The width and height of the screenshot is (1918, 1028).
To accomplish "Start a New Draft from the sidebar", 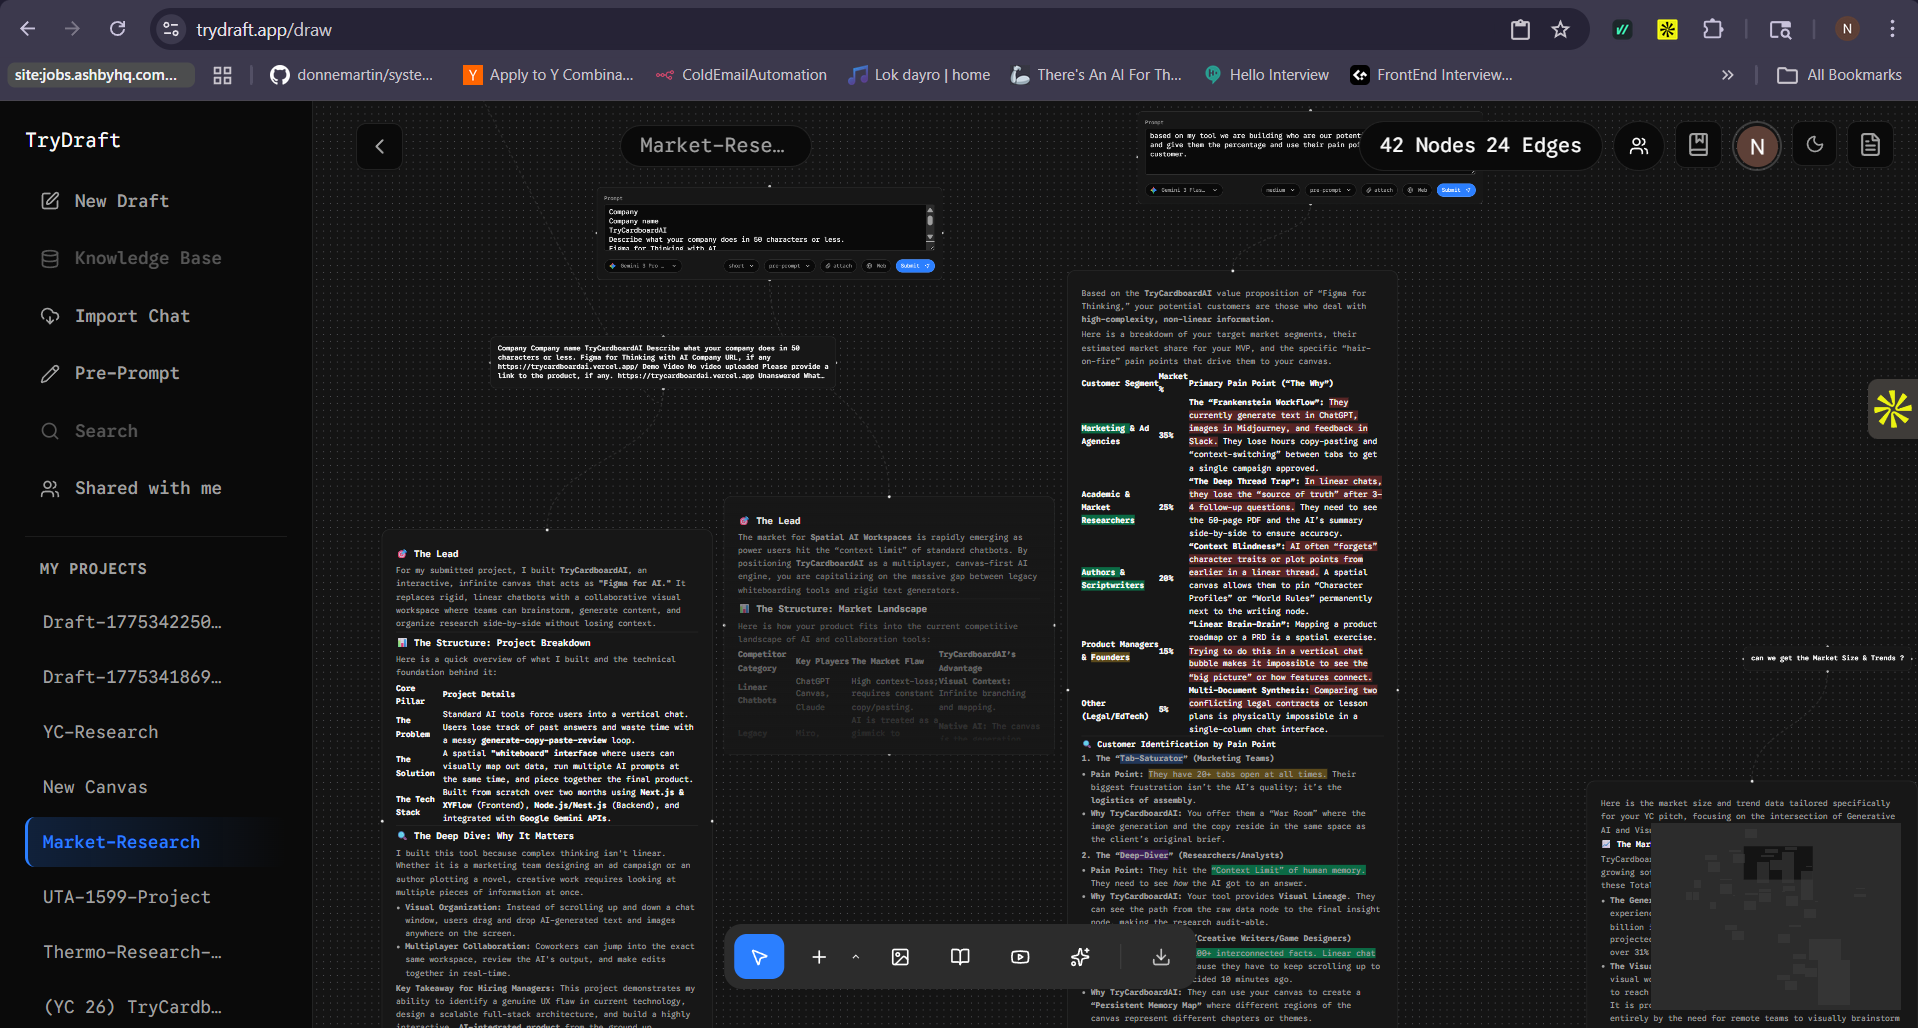I will point(121,201).
